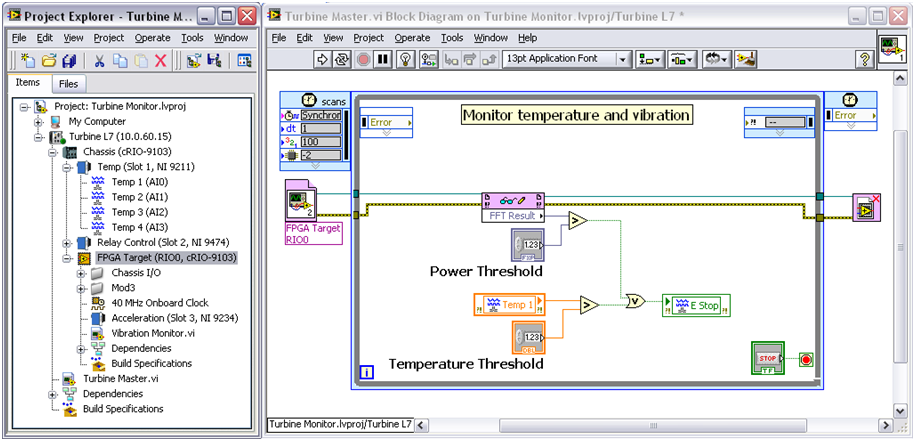Image resolution: width=915 pixels, height=441 pixels.
Task: Toggle Retain Wire Values button
Action: pyautogui.click(x=430, y=59)
